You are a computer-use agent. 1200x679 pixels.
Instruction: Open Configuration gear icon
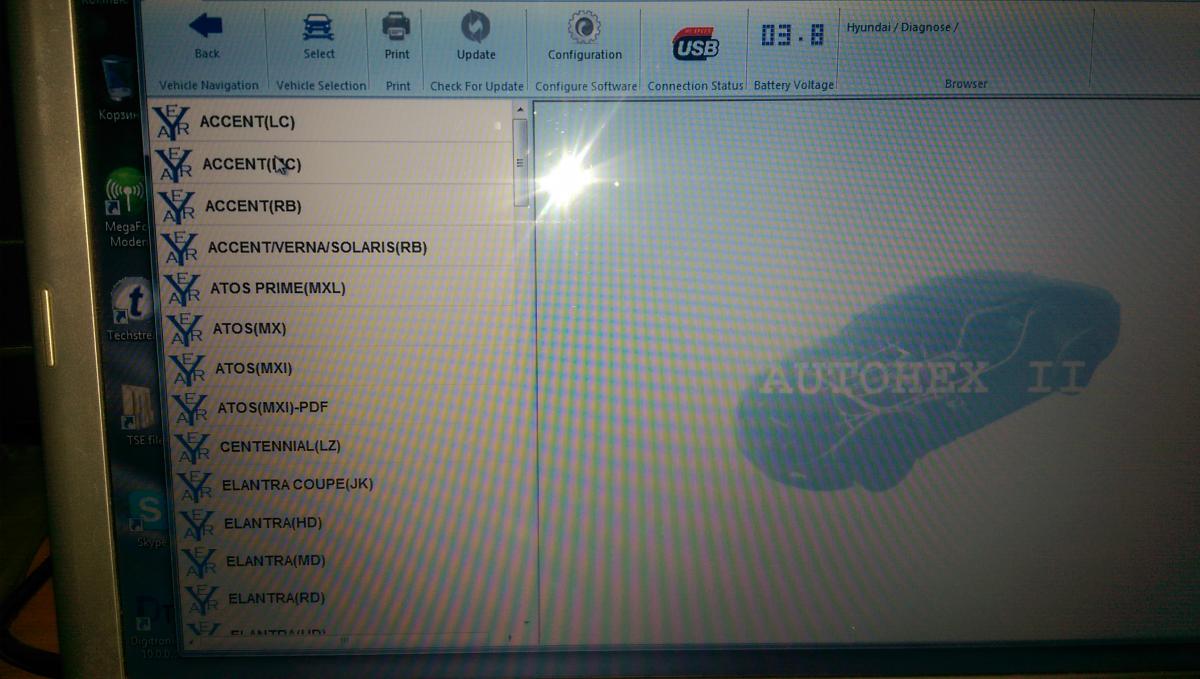click(584, 27)
